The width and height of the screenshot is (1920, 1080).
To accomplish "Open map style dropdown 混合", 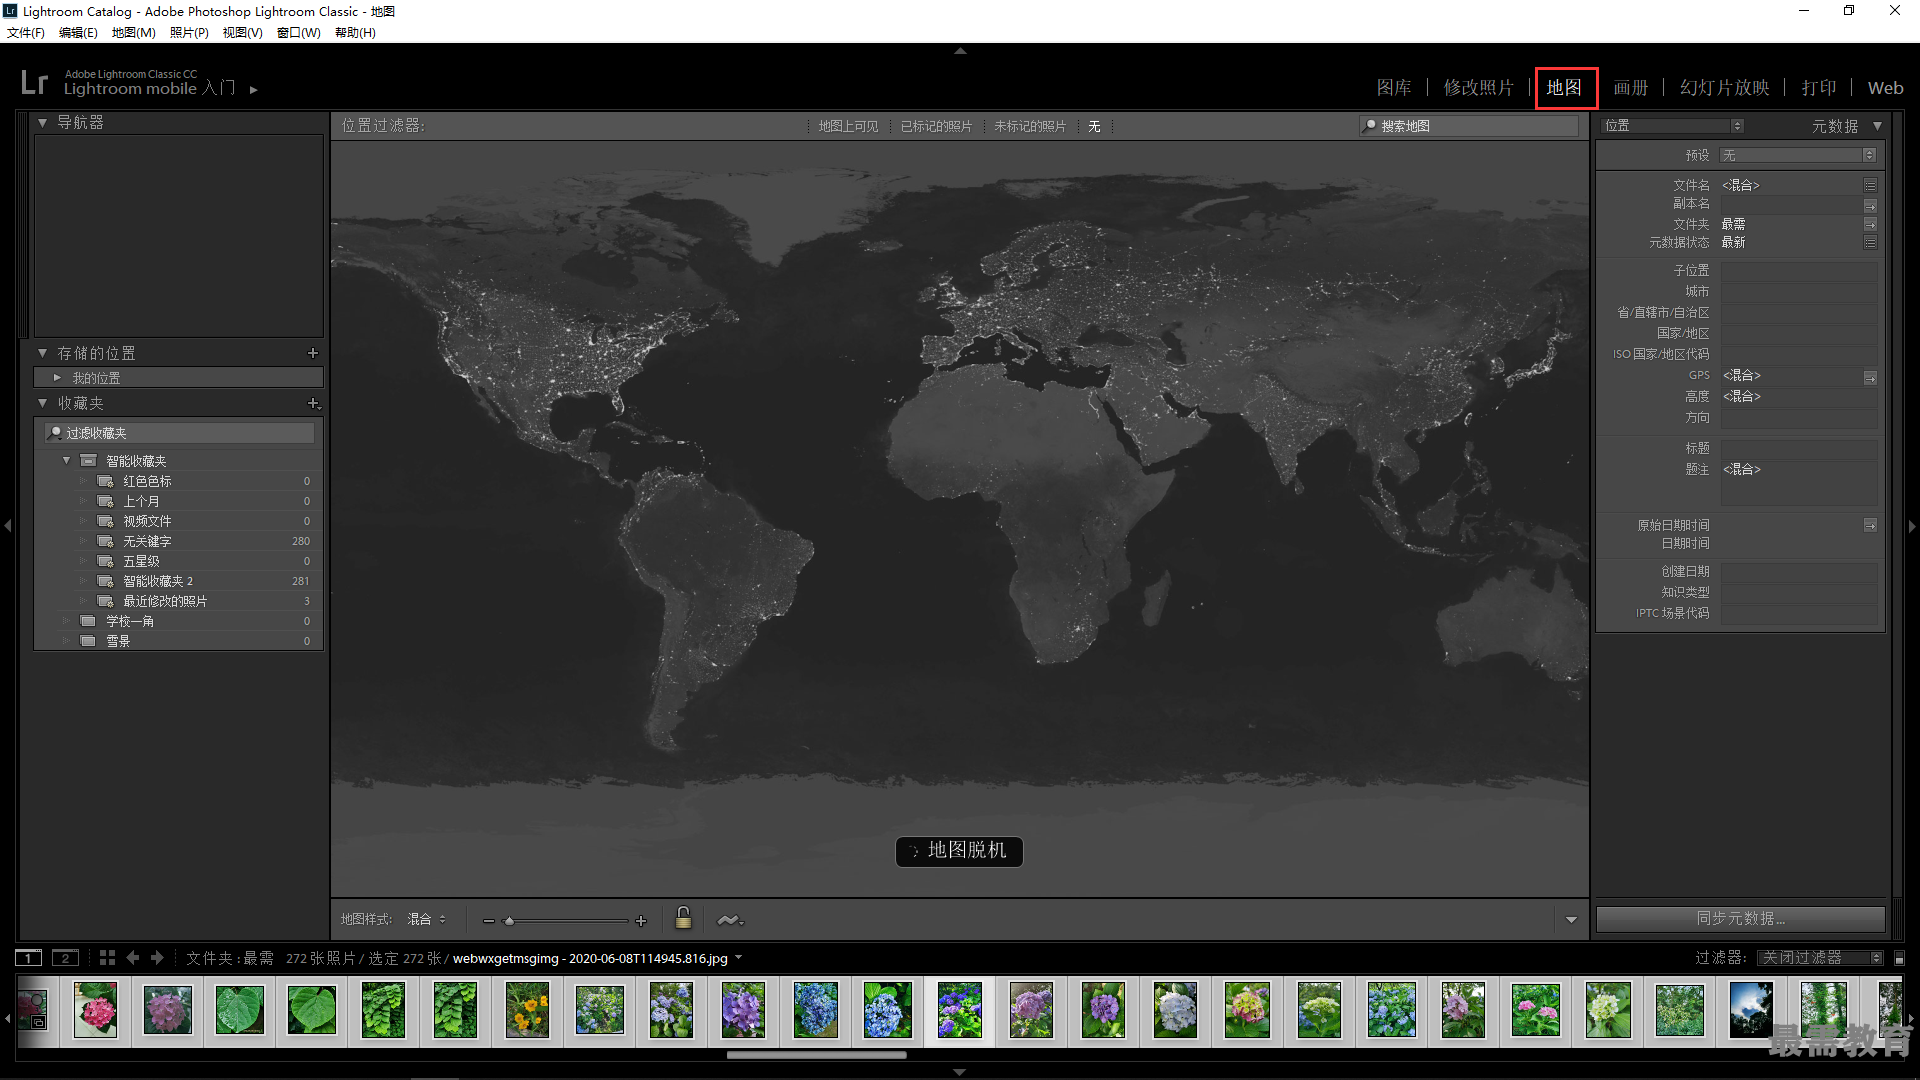I will [x=426, y=919].
